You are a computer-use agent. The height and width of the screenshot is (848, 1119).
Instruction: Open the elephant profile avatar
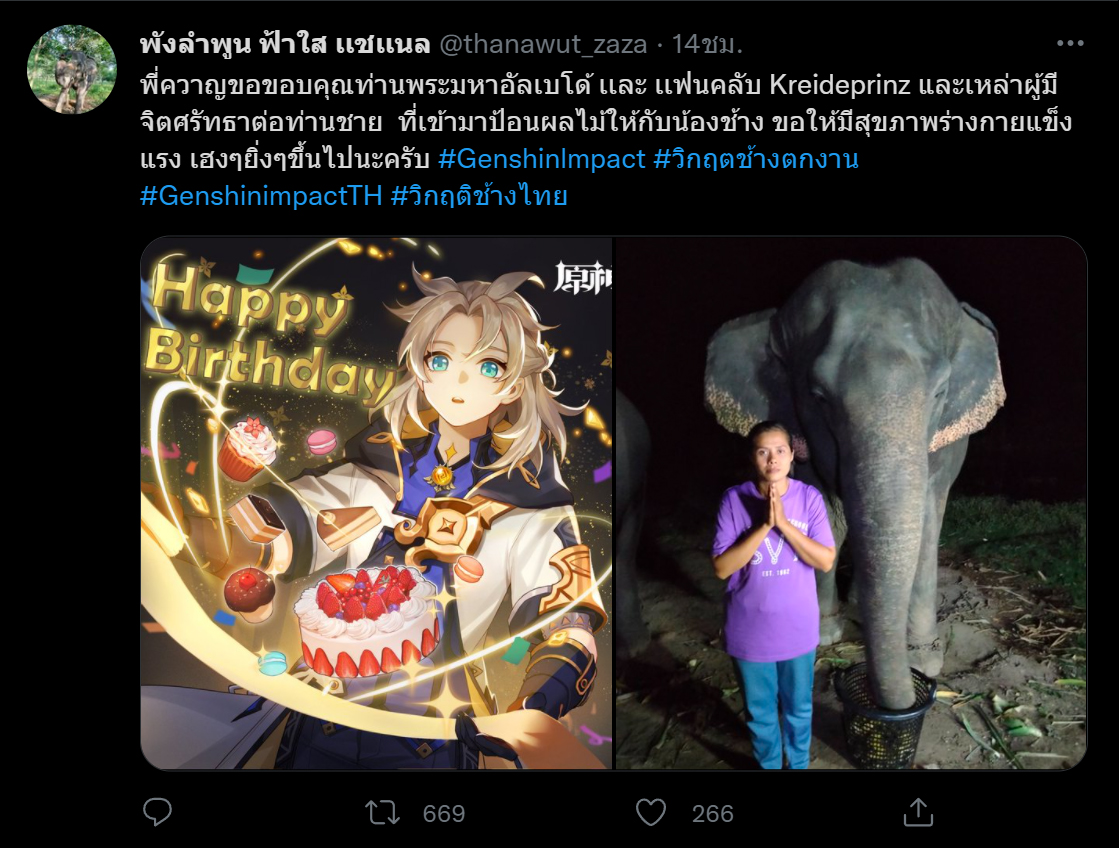tap(71, 69)
